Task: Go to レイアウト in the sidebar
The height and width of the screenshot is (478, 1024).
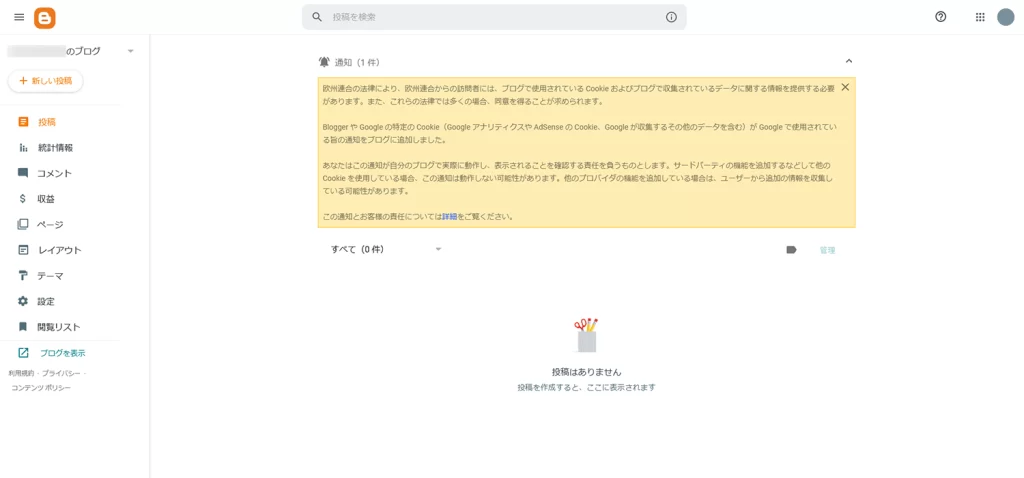Action: point(59,250)
